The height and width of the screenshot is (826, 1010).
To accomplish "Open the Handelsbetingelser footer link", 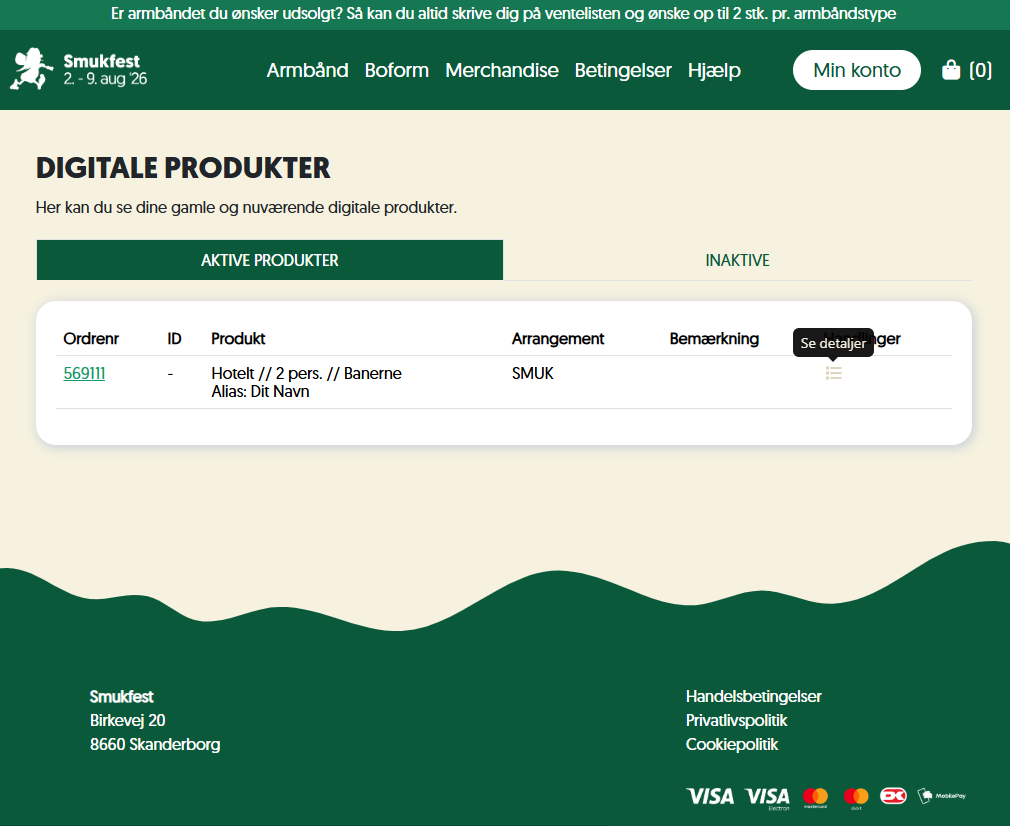I will coord(754,696).
